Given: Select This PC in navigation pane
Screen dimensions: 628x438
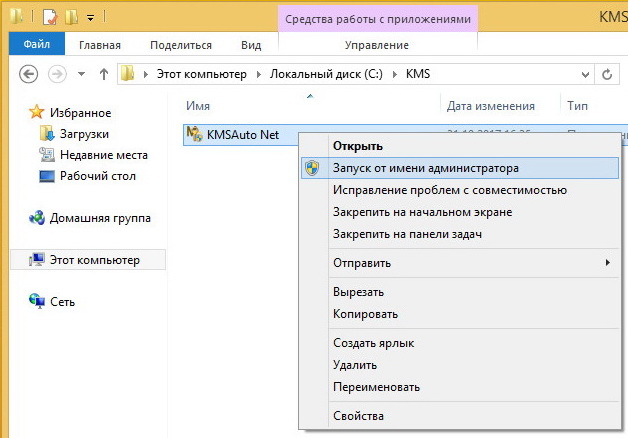Looking at the screenshot, I should [96, 260].
